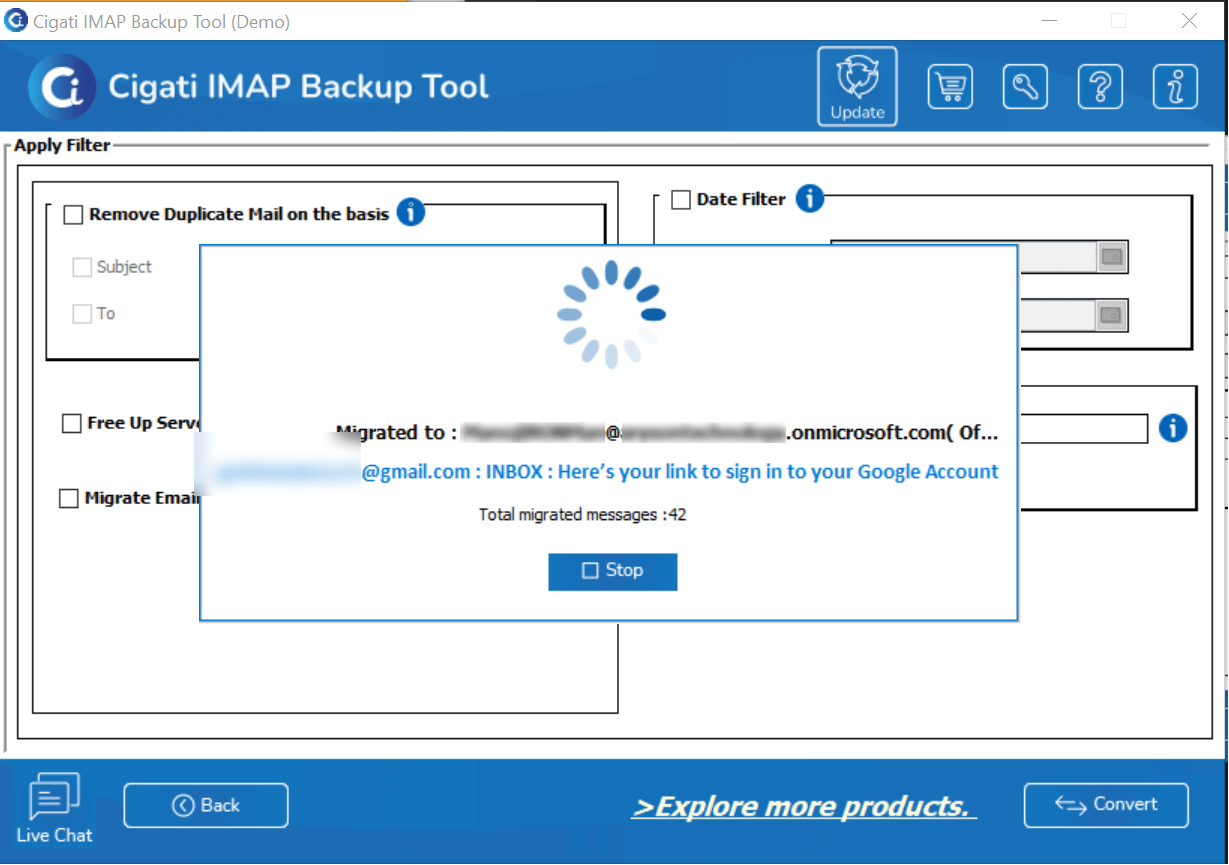Open the shopping cart purchase icon

(x=950, y=87)
